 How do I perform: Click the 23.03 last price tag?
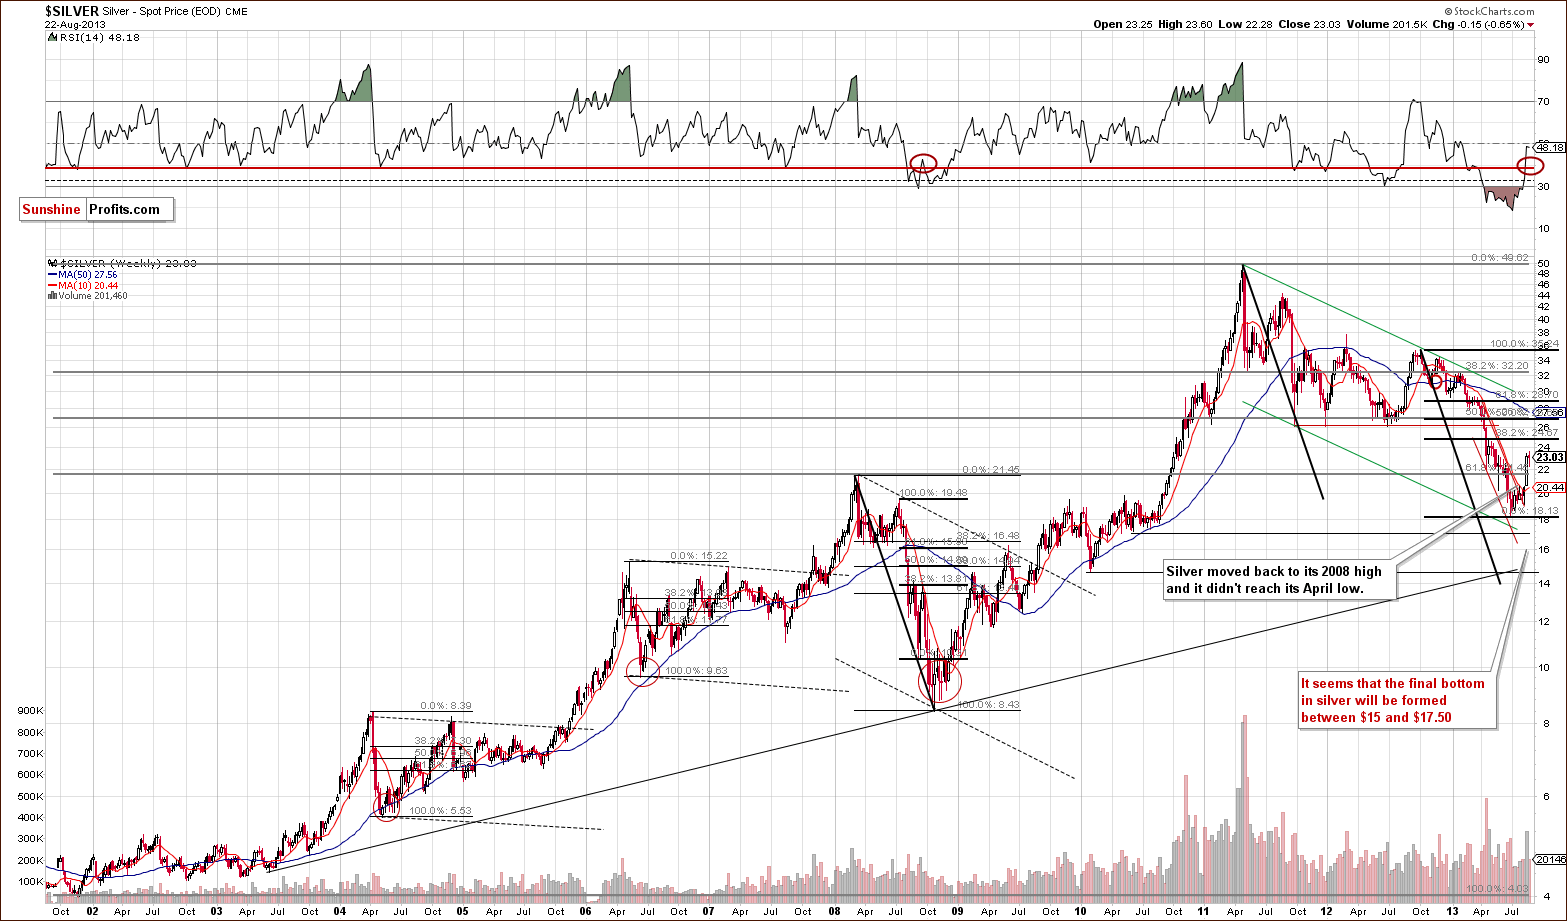[1548, 457]
